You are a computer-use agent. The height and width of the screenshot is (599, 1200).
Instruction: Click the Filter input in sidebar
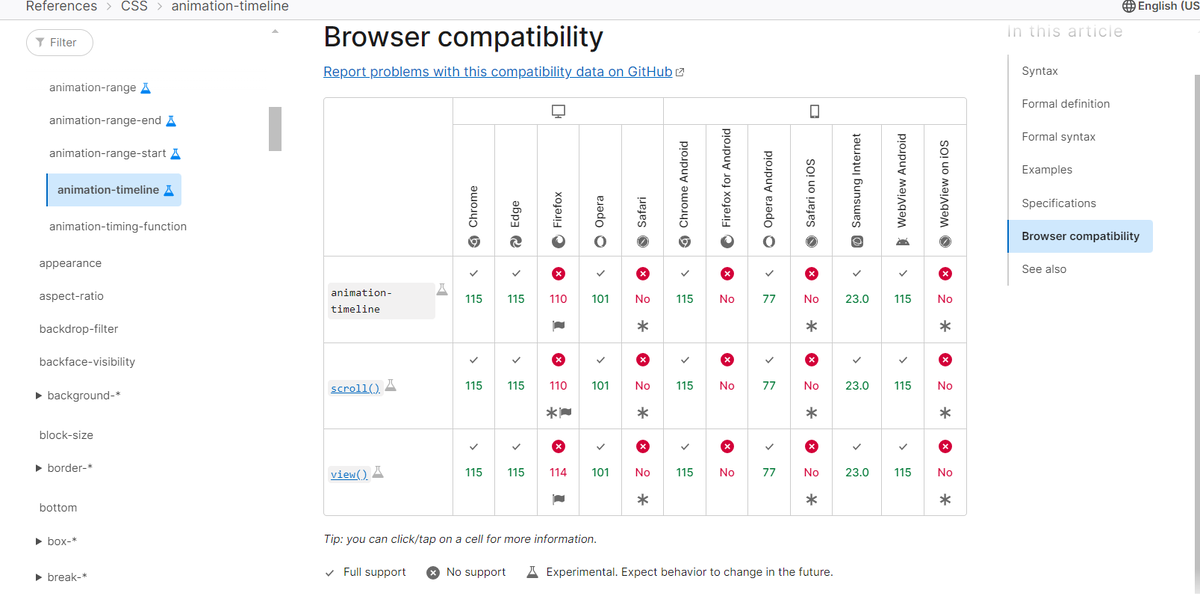click(59, 42)
